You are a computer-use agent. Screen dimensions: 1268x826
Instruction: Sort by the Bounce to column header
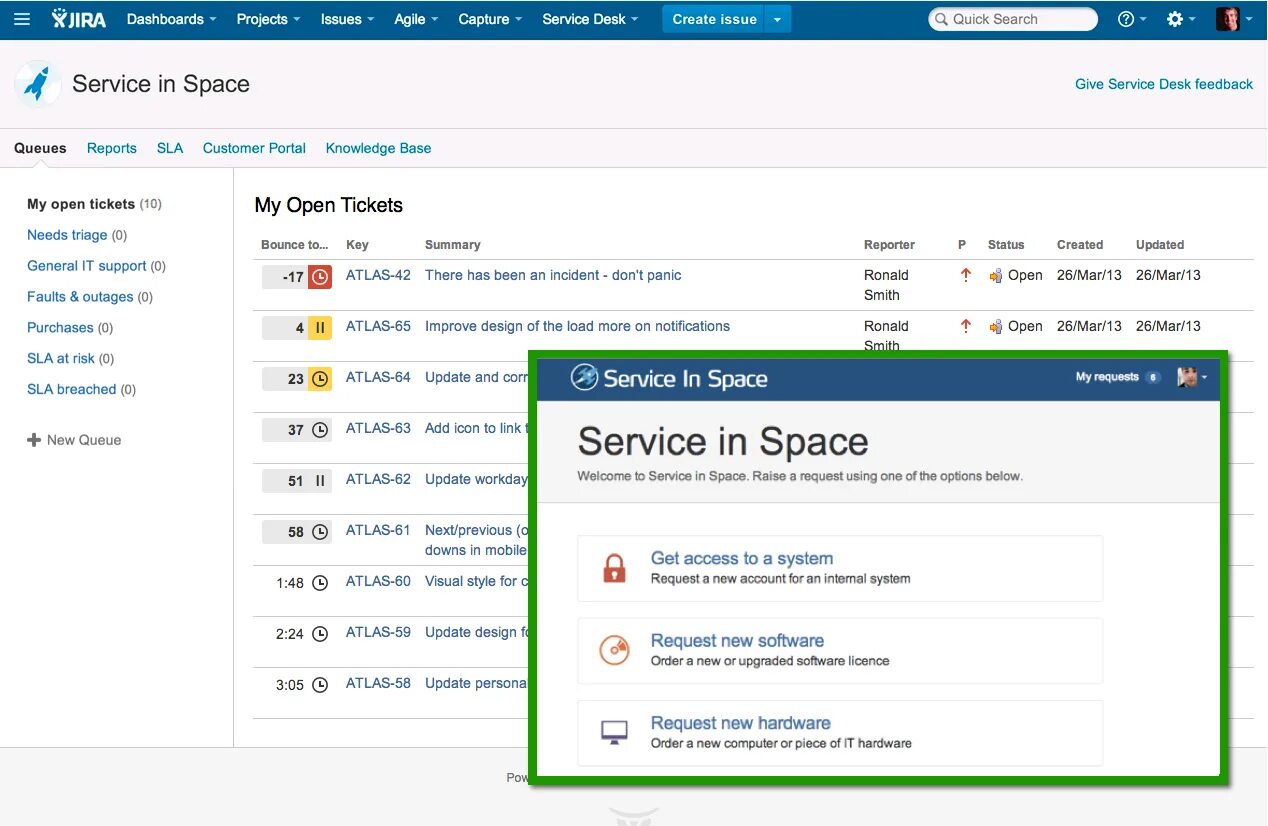tap(295, 245)
